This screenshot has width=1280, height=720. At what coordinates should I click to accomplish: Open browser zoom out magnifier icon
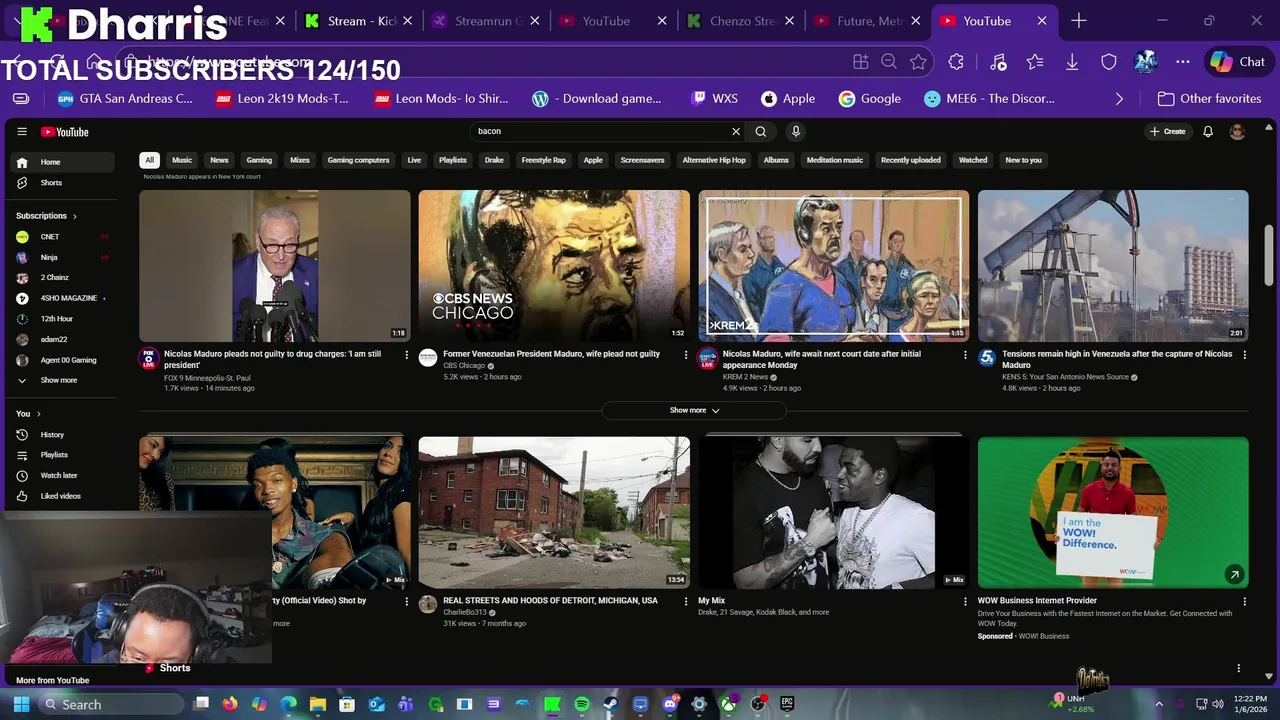coord(889,62)
